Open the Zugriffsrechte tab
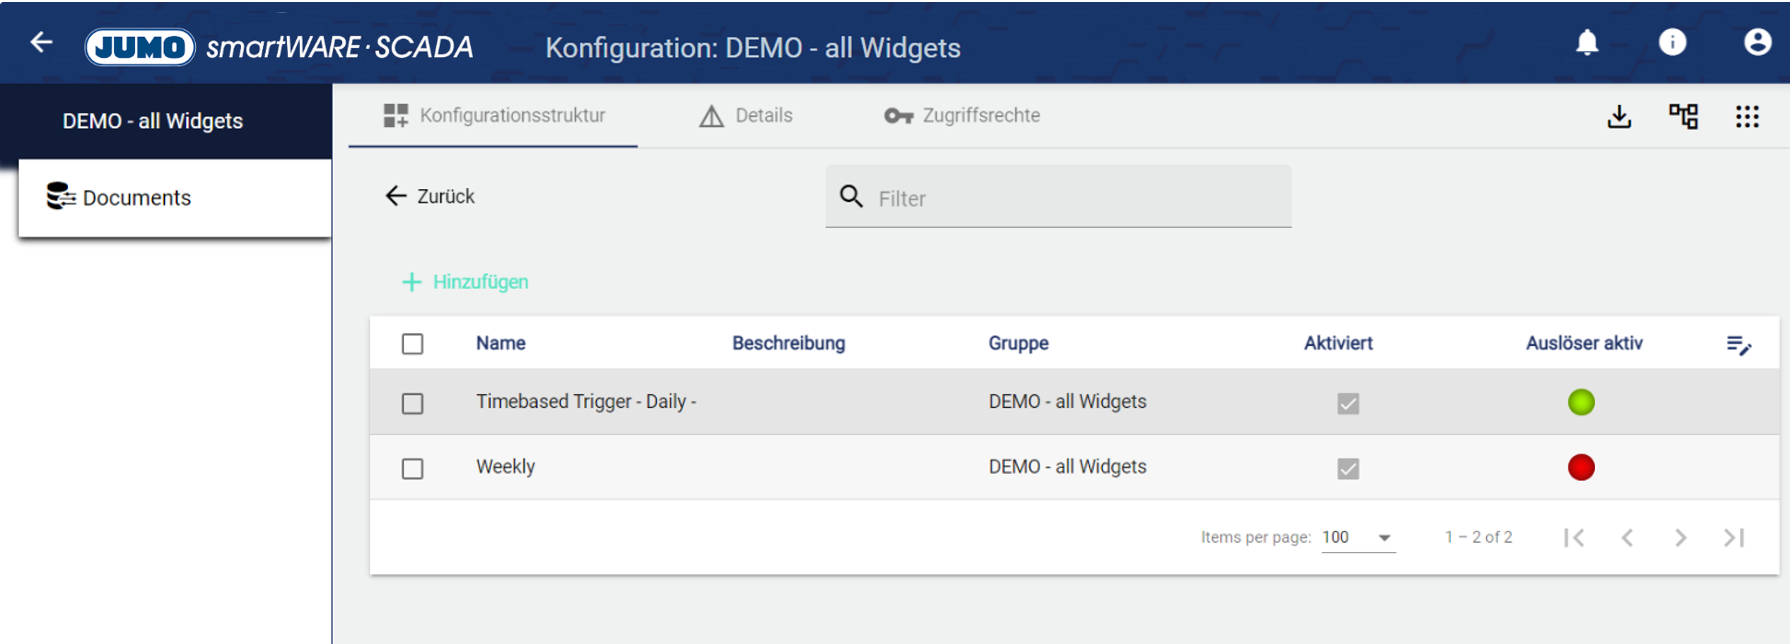The image size is (1790, 644). (962, 116)
